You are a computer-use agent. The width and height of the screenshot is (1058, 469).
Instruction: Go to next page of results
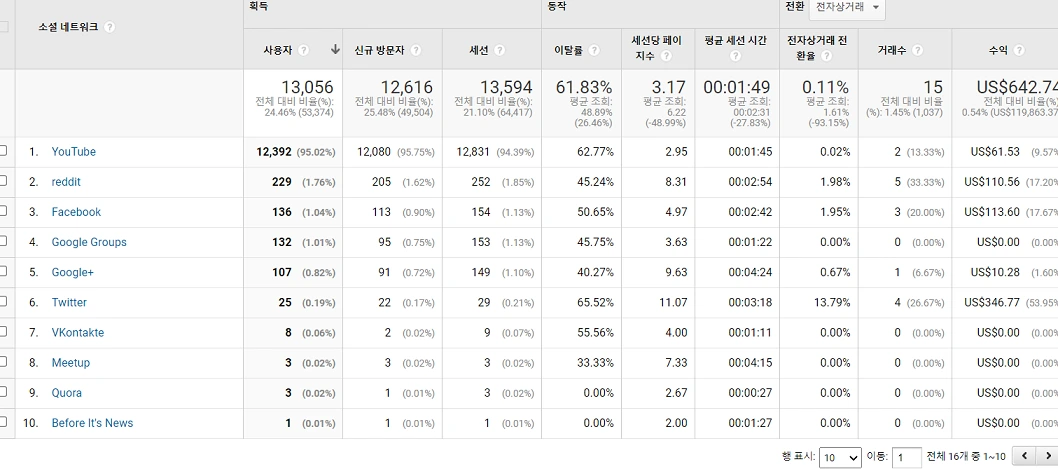coord(1047,457)
